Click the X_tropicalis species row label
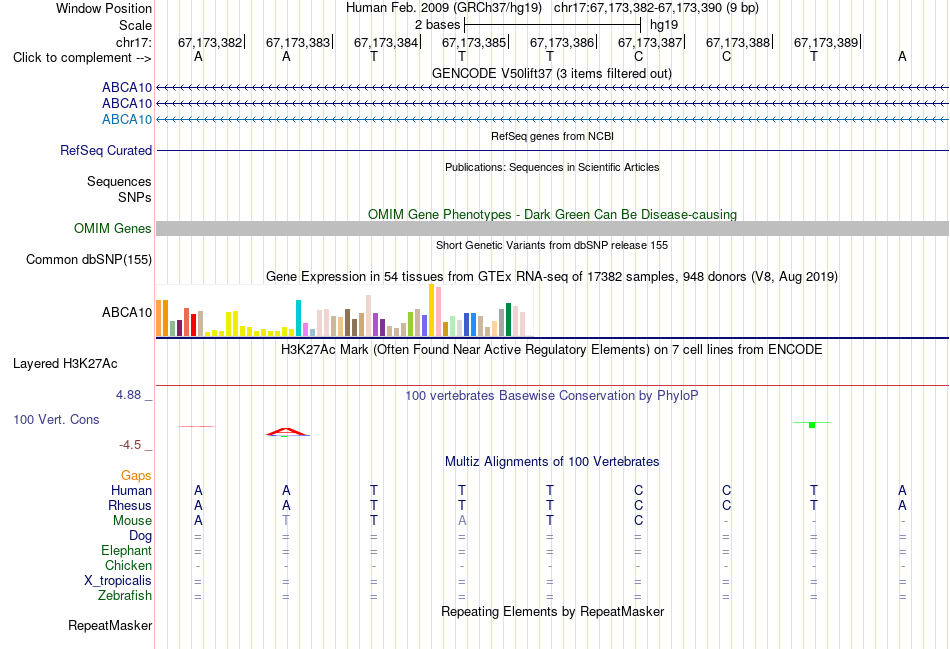This screenshot has width=950, height=649. click(118, 581)
